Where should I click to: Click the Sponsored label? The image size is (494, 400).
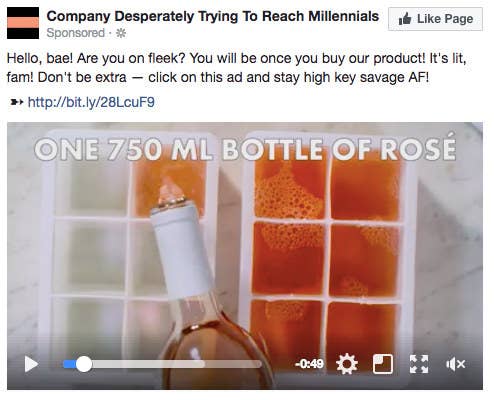click(76, 33)
